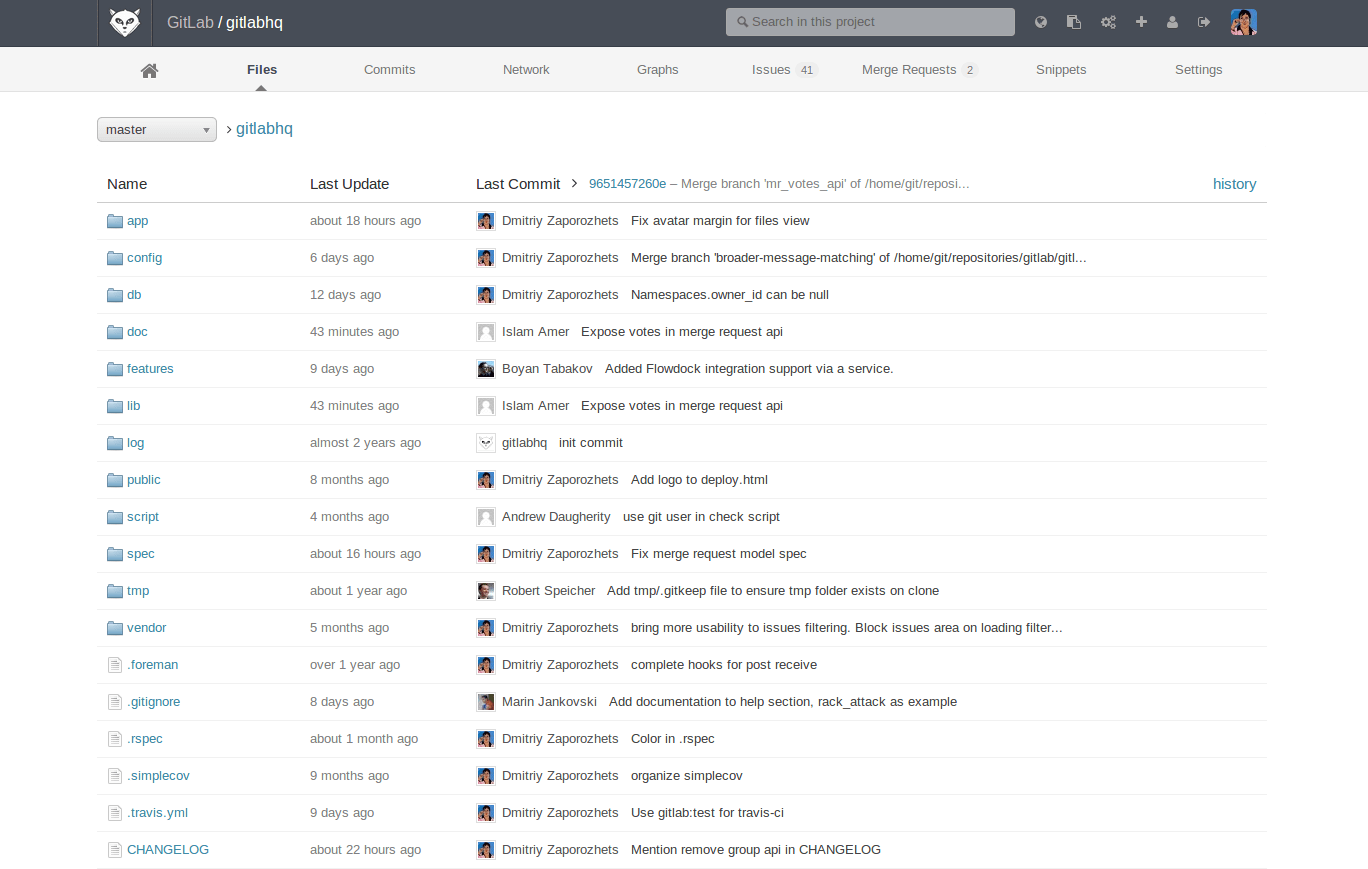Click the .foreman file icon
This screenshot has height=869, width=1368.
(114, 665)
